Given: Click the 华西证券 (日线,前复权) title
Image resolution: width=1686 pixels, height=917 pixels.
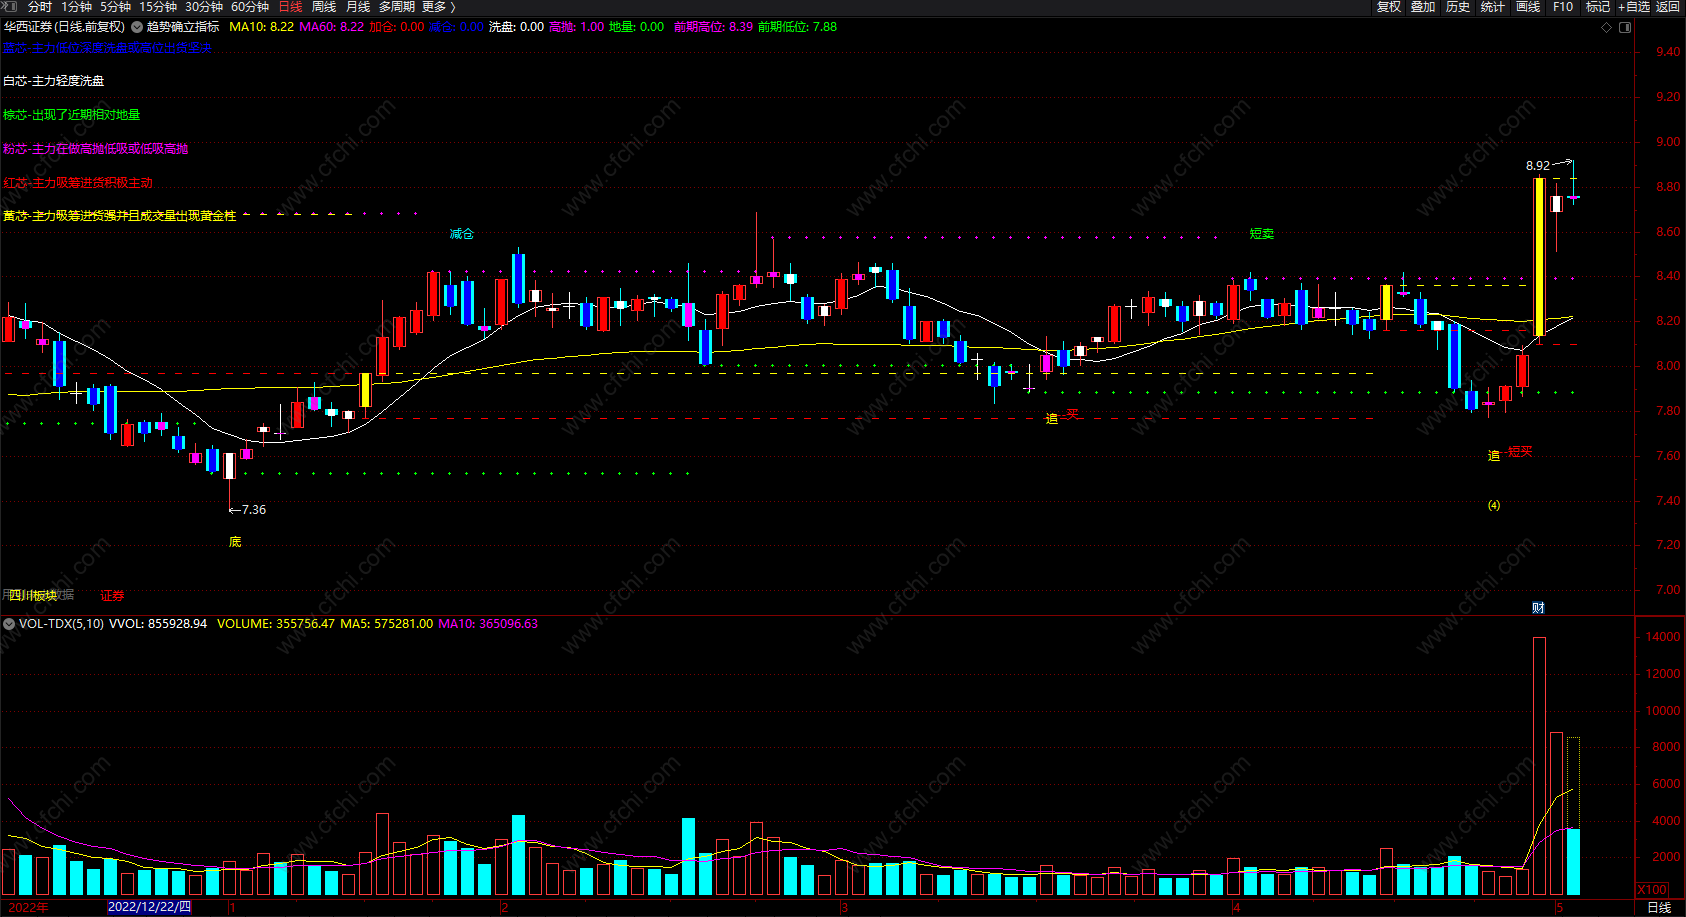Looking at the screenshot, I should point(65,27).
